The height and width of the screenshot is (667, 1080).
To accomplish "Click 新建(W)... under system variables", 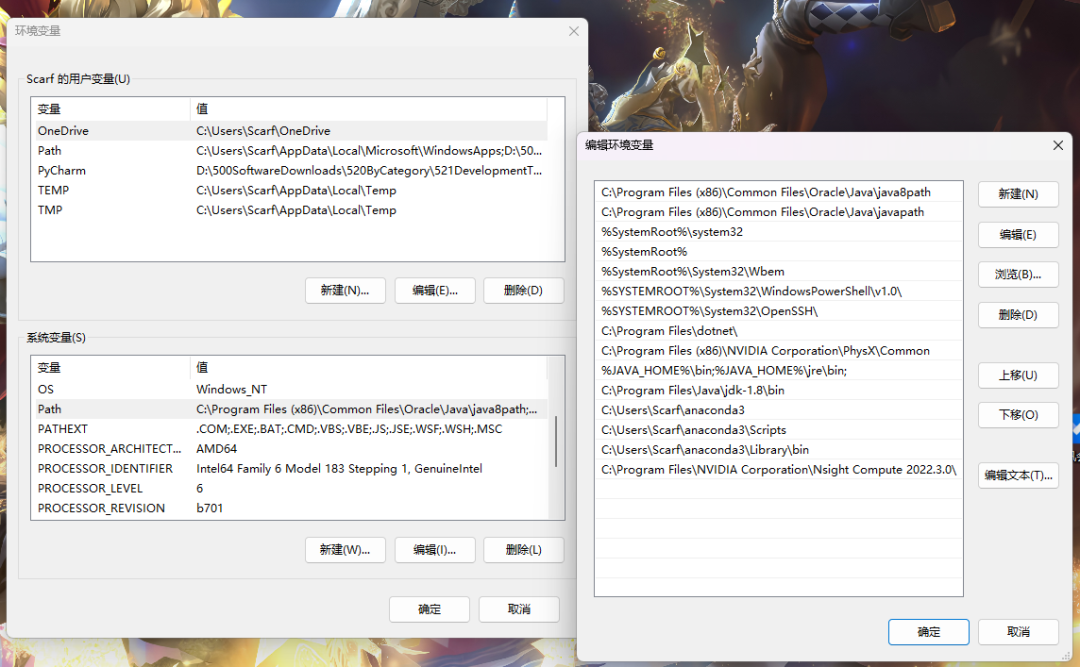I will (344, 550).
